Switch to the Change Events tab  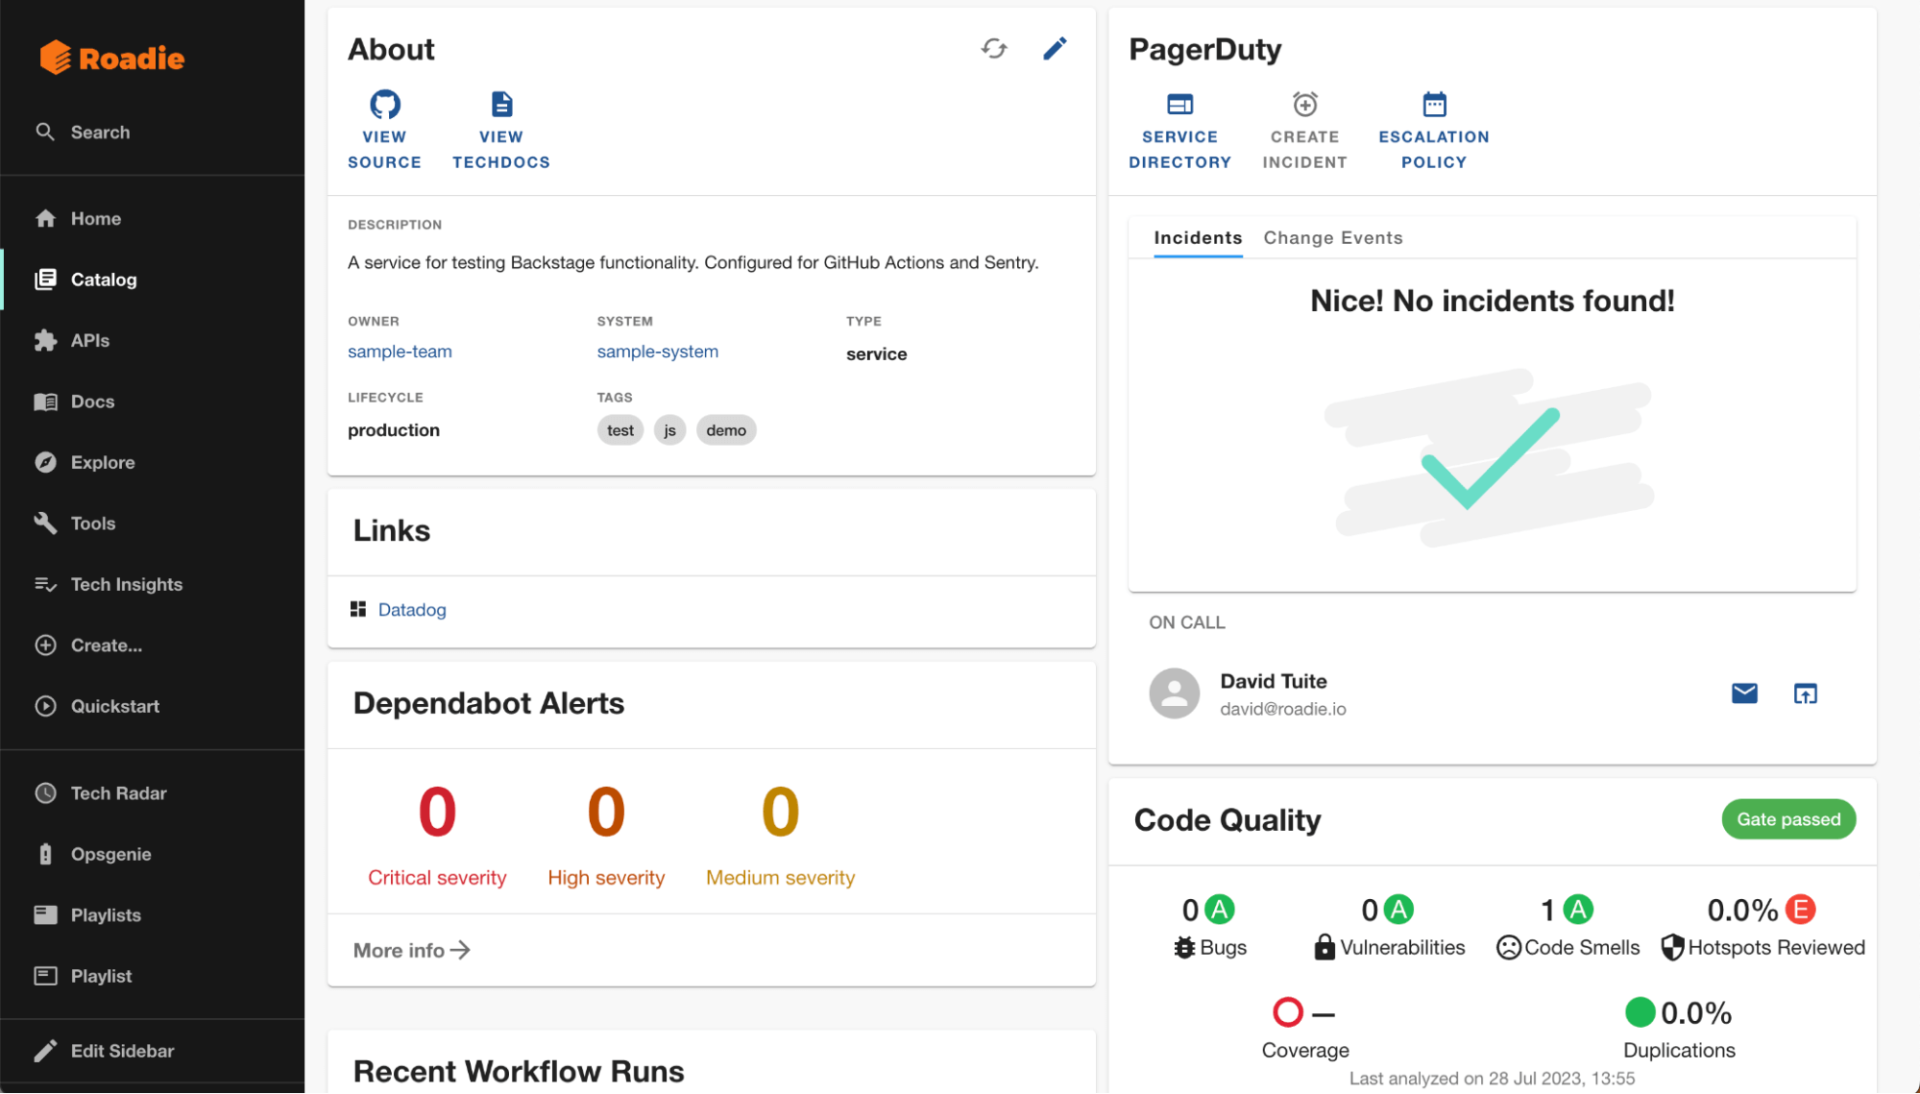[x=1333, y=238]
